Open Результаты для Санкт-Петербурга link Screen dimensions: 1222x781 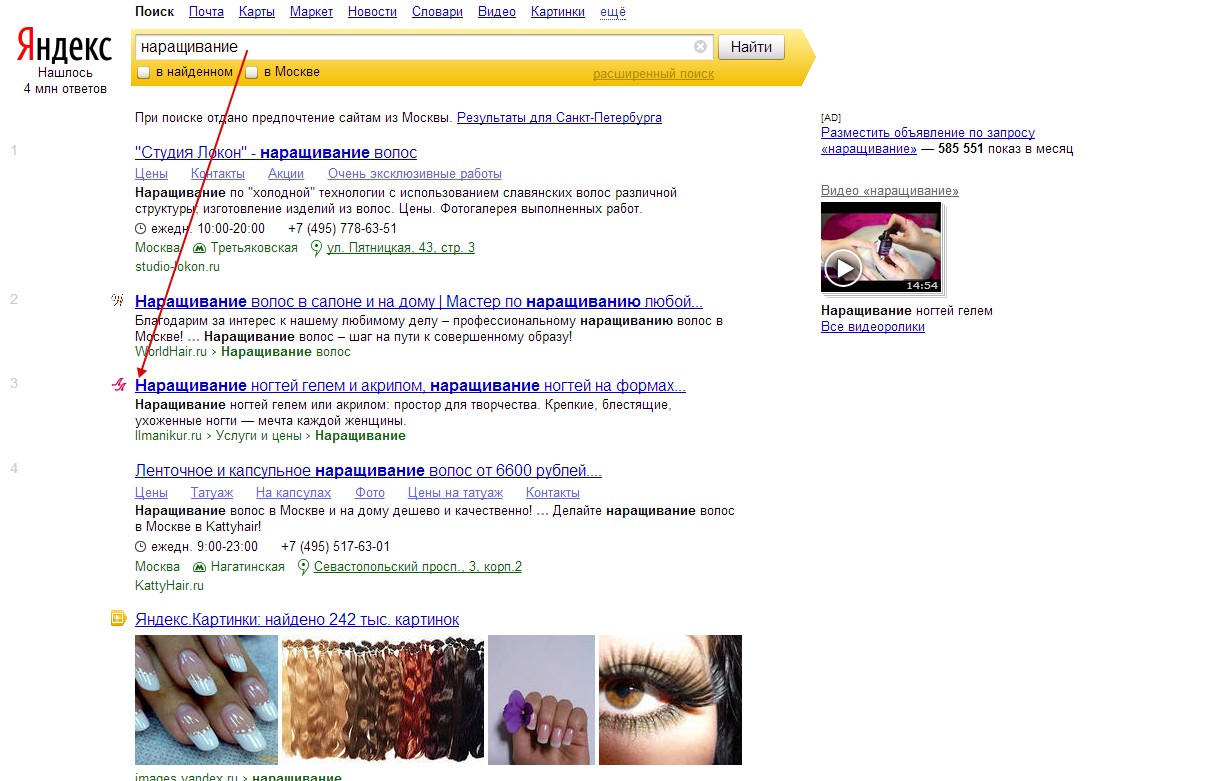pyautogui.click(x=559, y=118)
